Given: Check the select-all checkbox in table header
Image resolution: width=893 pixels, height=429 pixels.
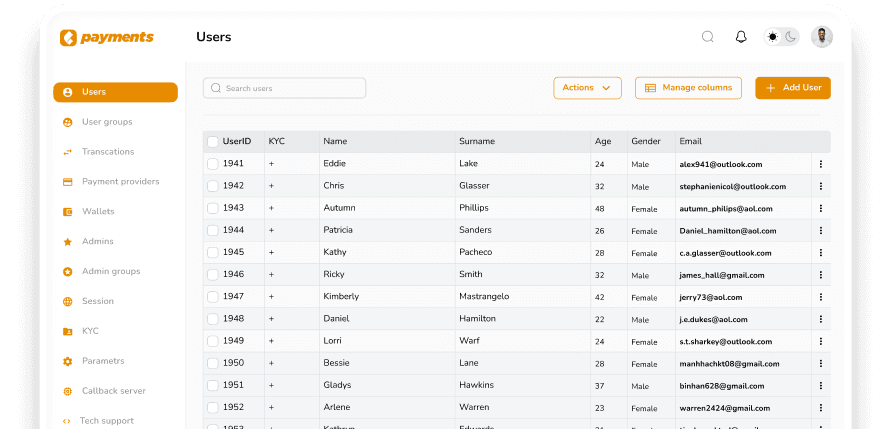Looking at the screenshot, I should 213,142.
